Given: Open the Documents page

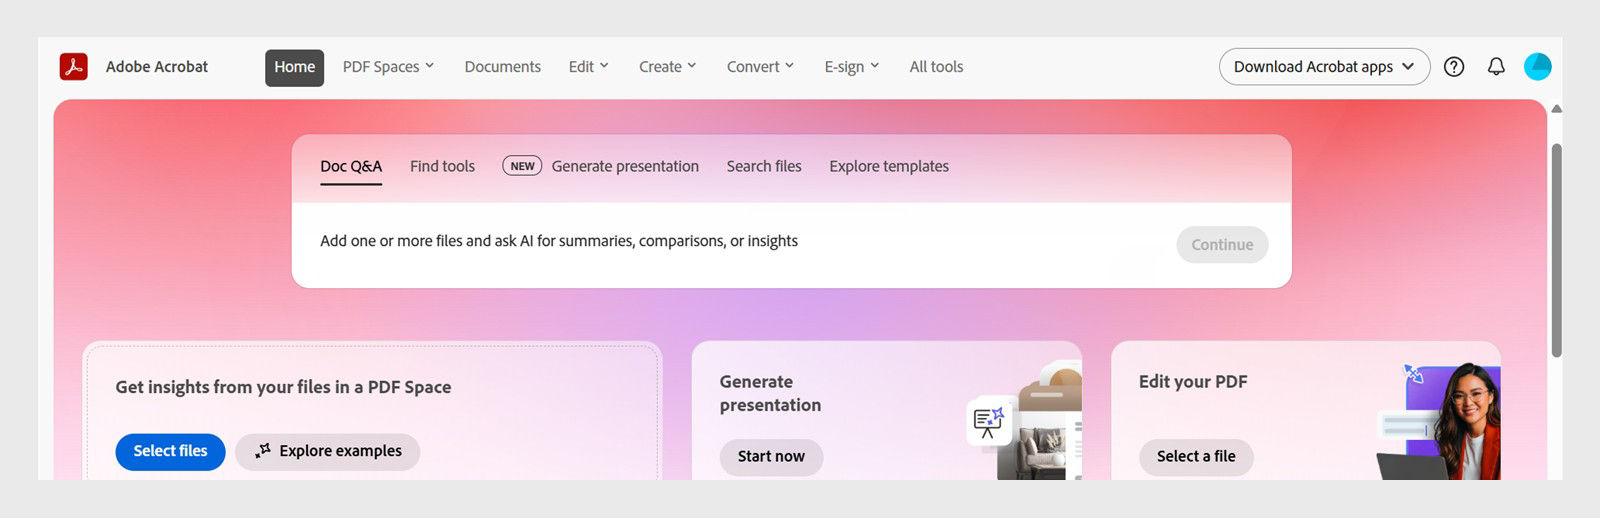Looking at the screenshot, I should [503, 67].
